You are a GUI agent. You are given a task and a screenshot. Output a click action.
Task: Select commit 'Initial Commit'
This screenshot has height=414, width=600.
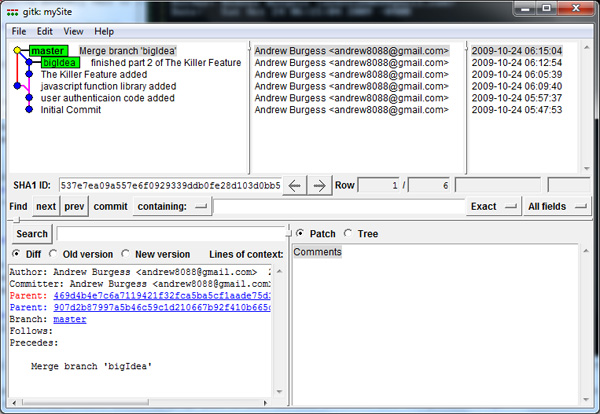point(71,110)
